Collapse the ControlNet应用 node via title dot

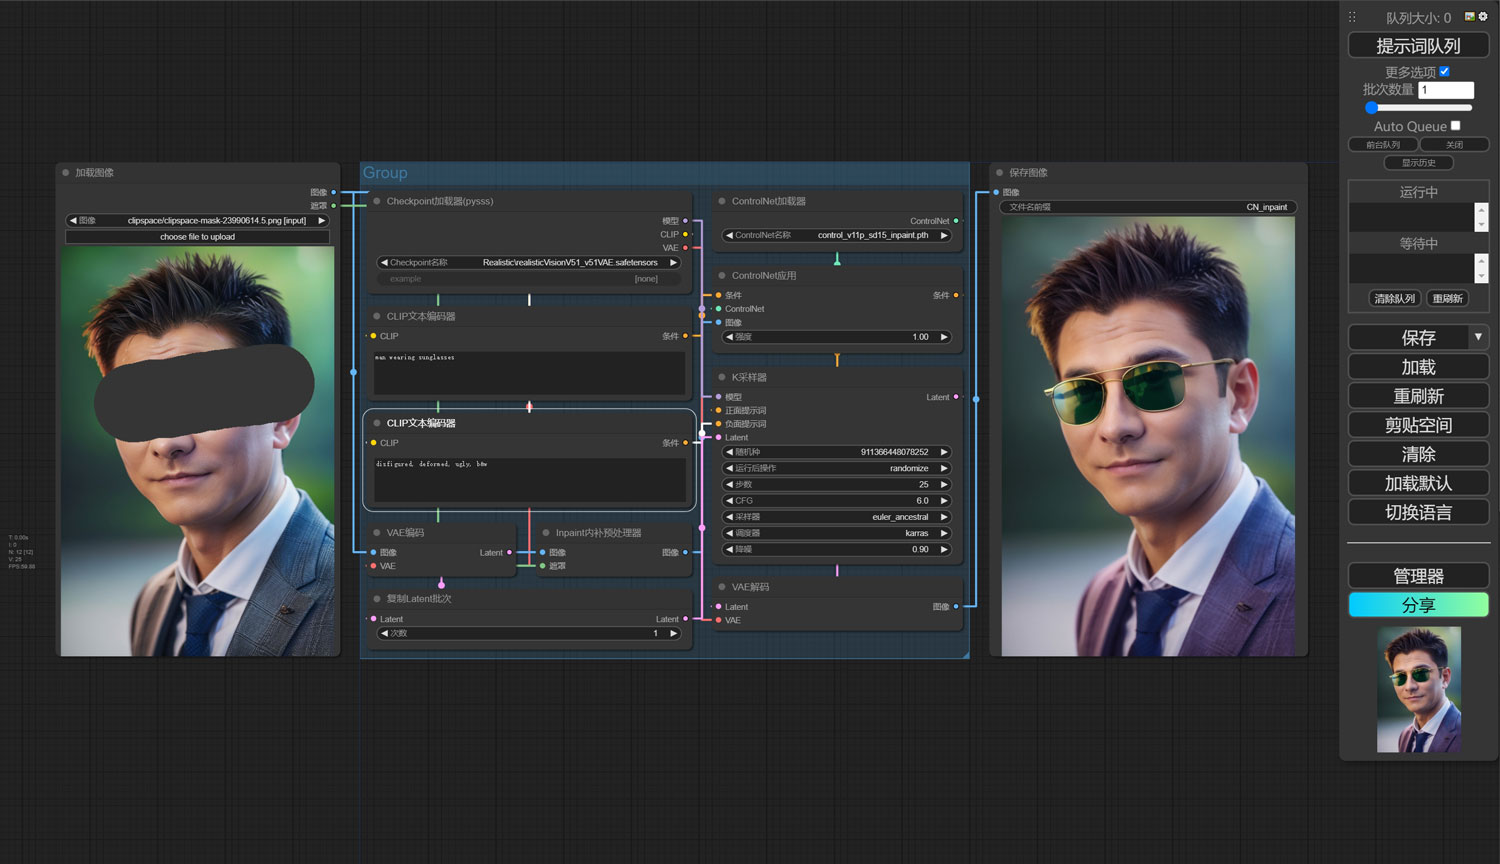(x=722, y=275)
